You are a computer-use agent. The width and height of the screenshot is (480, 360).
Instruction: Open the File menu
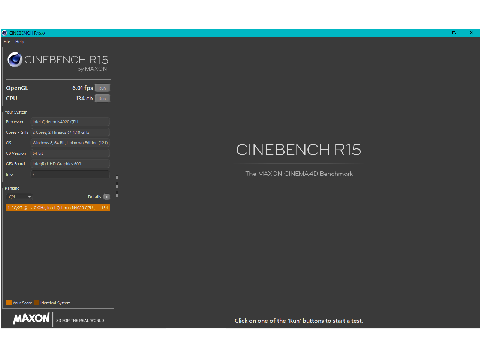point(7,42)
